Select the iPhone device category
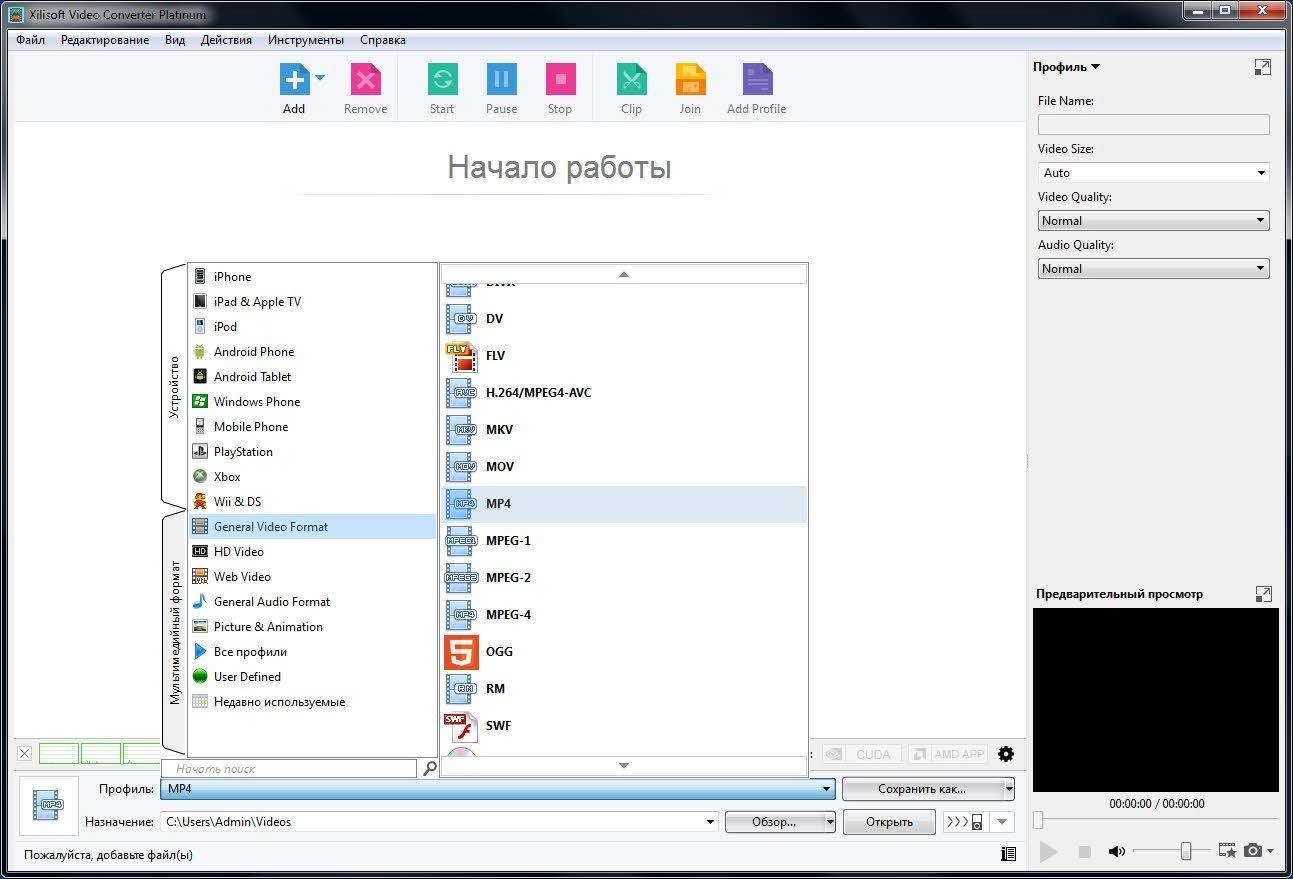The image size is (1293, 879). 312,277
